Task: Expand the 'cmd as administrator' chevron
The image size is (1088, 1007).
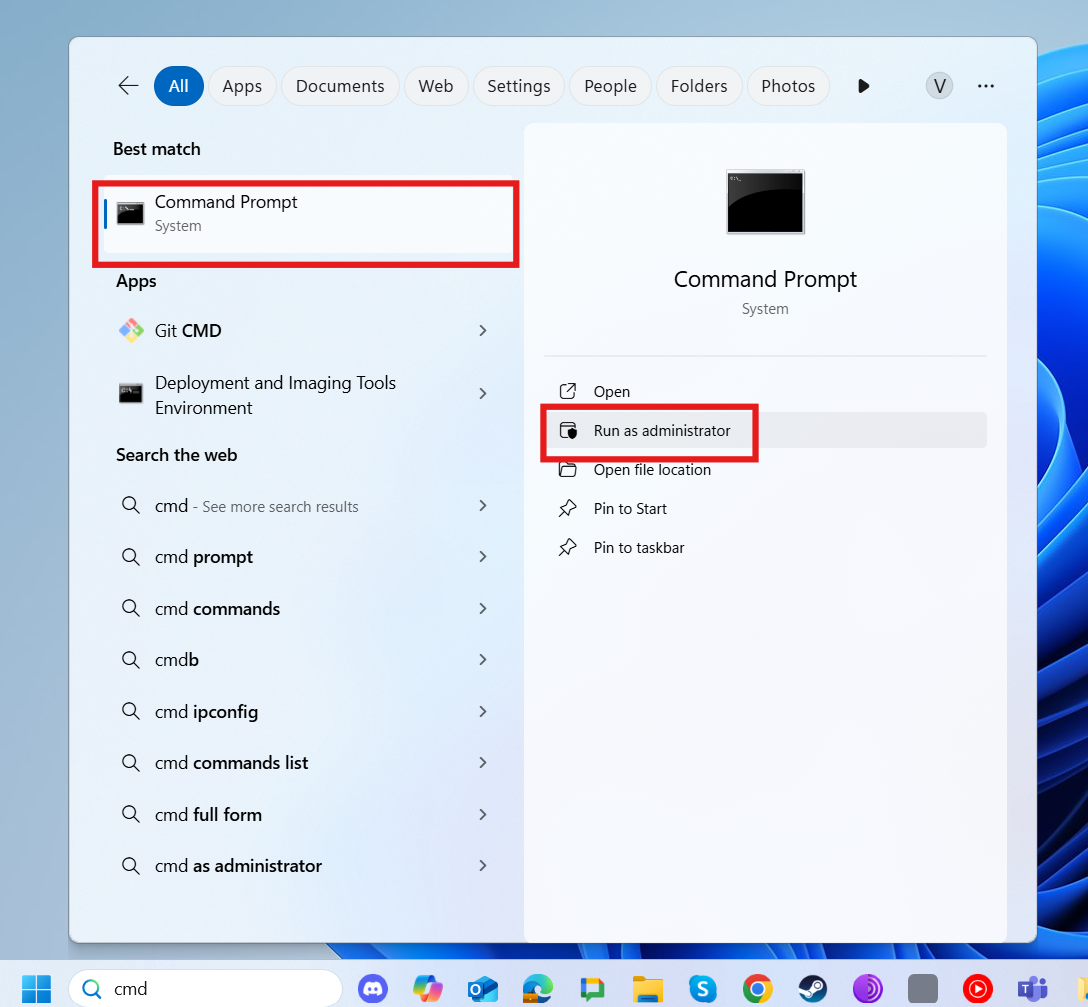Action: click(x=483, y=865)
